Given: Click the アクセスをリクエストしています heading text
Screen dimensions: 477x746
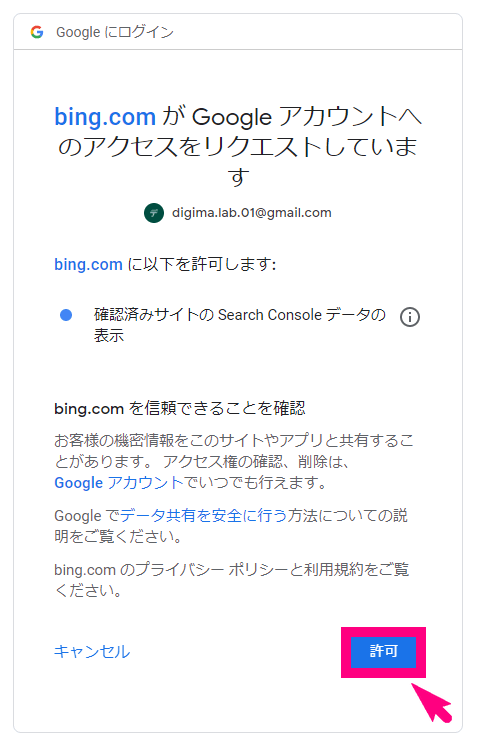Looking at the screenshot, I should coord(238,147).
